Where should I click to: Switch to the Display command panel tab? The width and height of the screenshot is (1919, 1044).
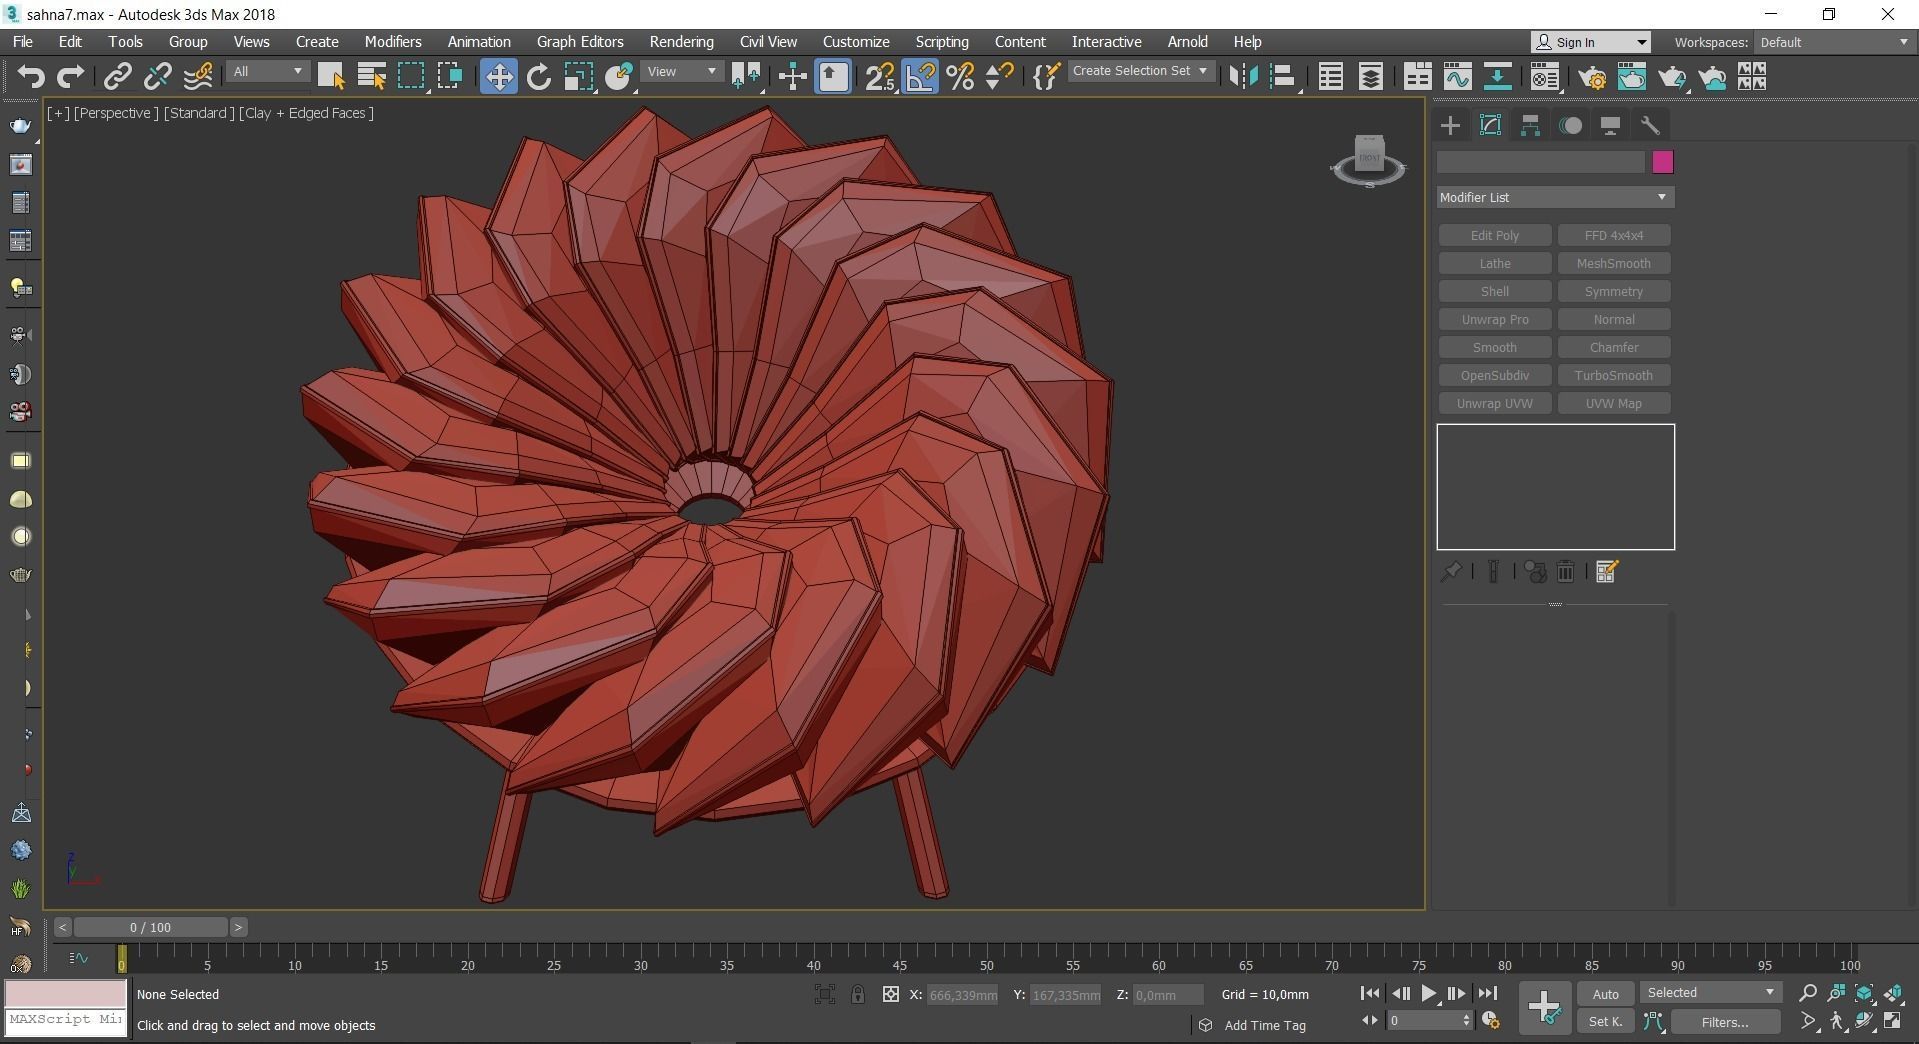coord(1610,125)
